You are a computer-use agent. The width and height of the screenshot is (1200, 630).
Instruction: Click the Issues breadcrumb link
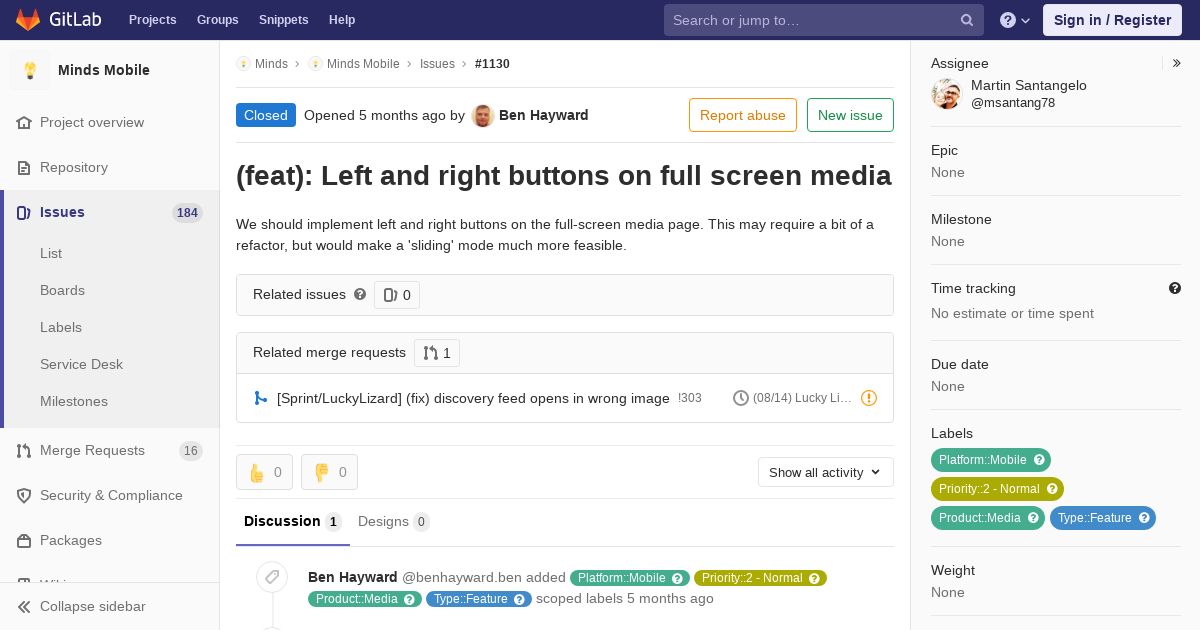pos(437,64)
